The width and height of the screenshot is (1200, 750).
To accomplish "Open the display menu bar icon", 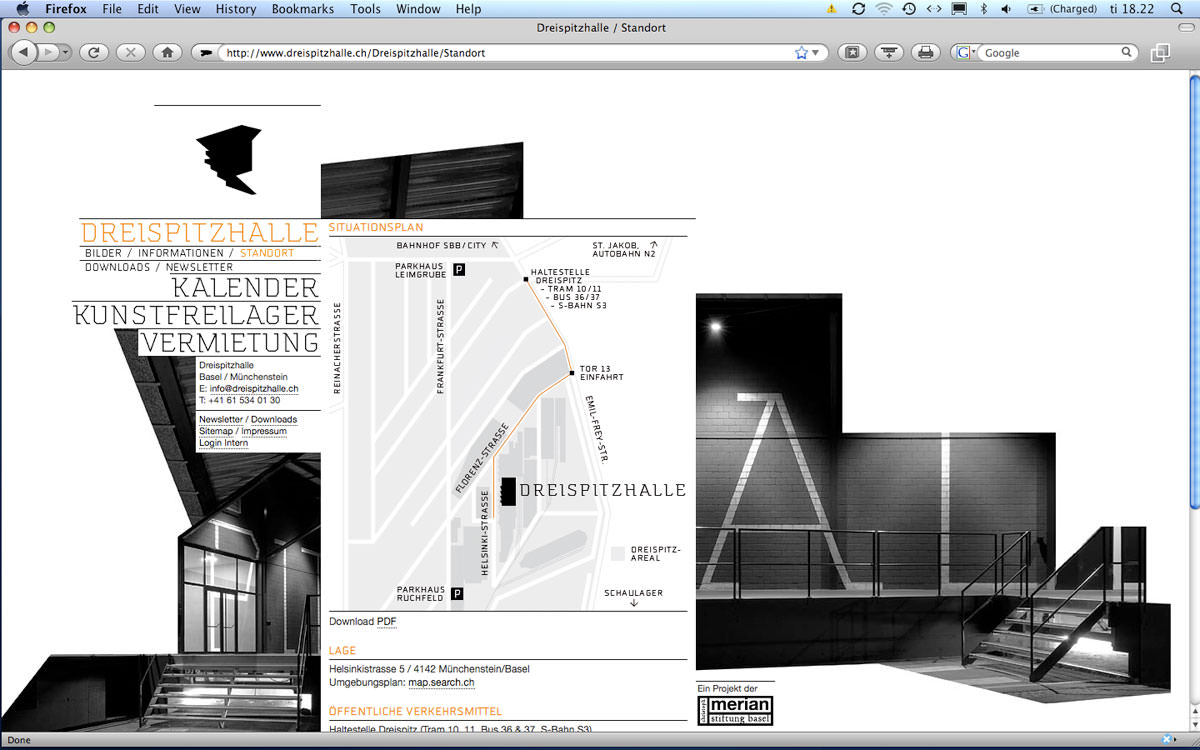I will 959,9.
